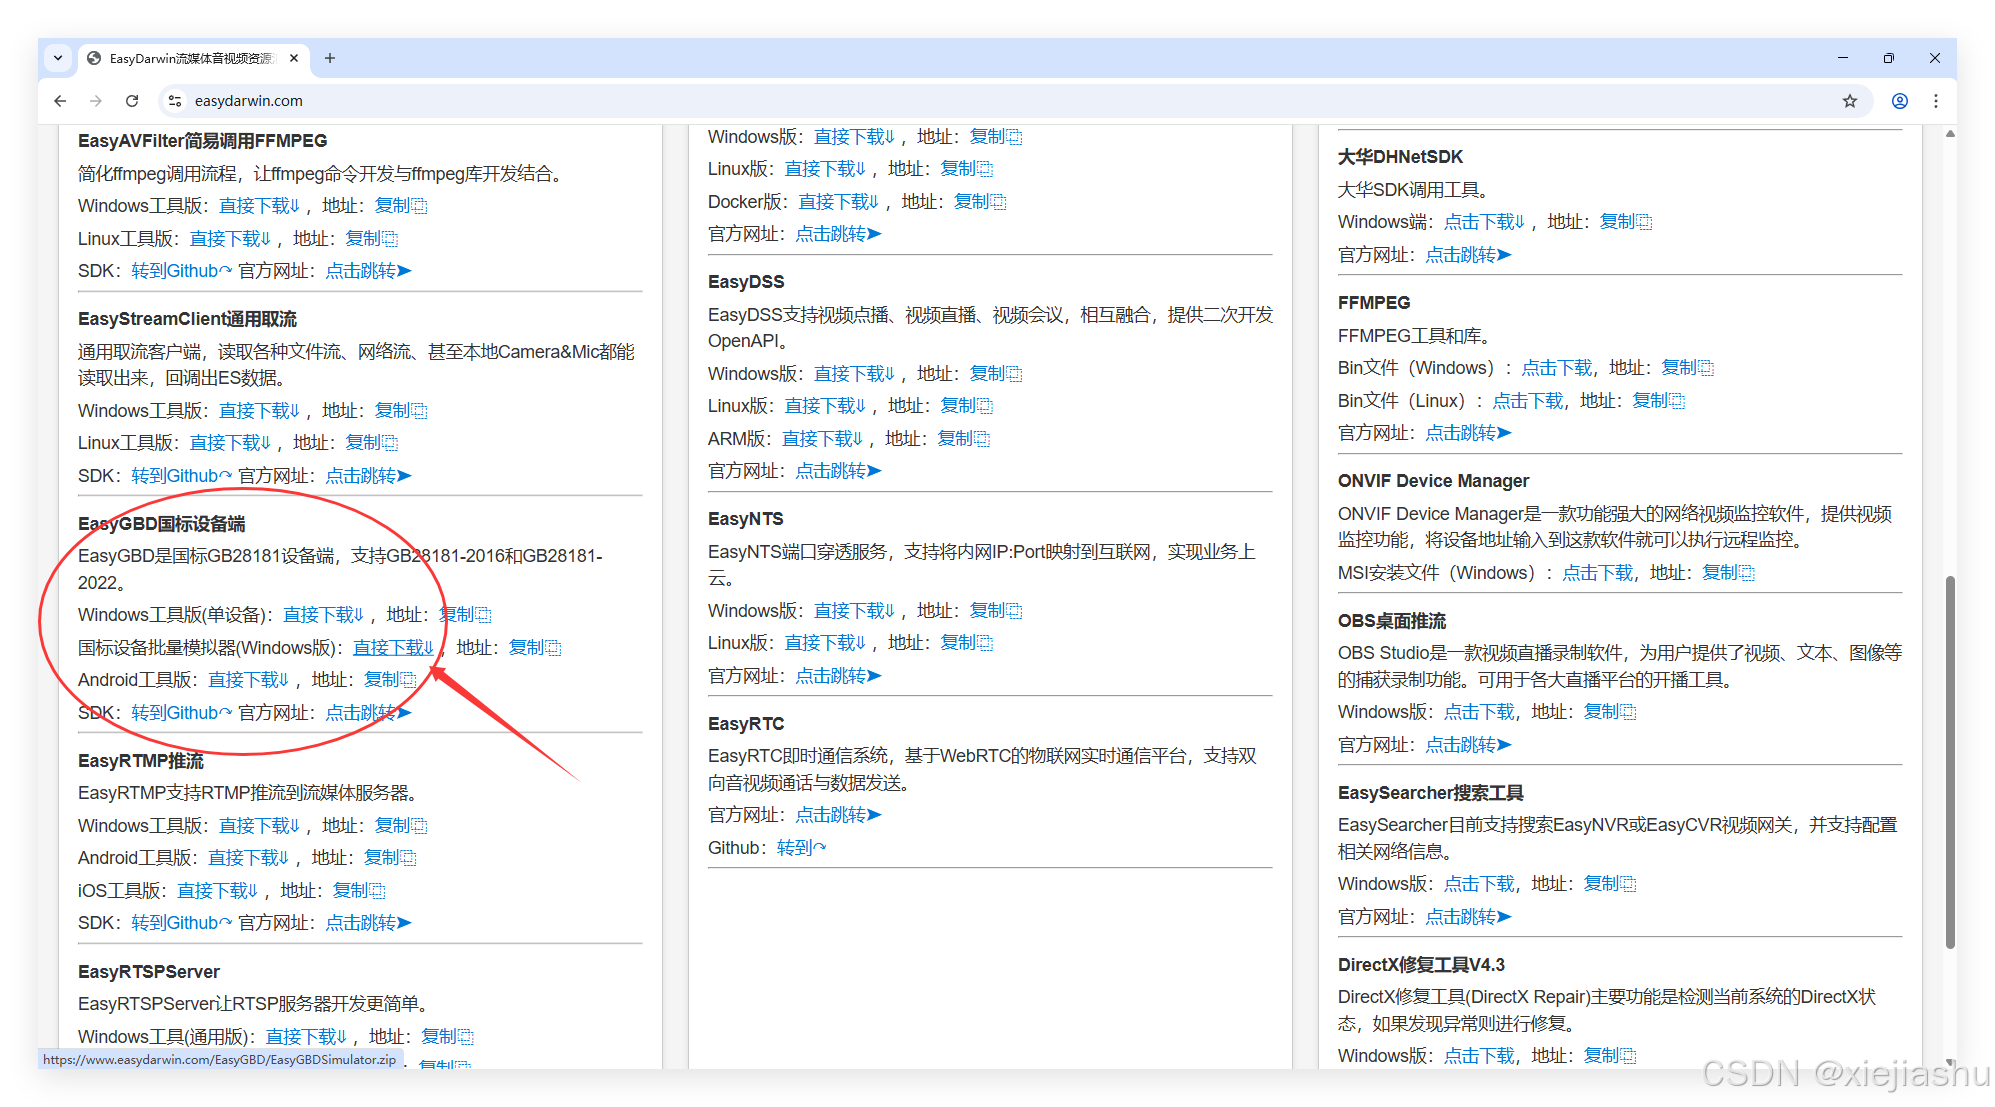Screen dimensions: 1995x1107
Task: Download EasyDSS Windows版
Action: (854, 374)
